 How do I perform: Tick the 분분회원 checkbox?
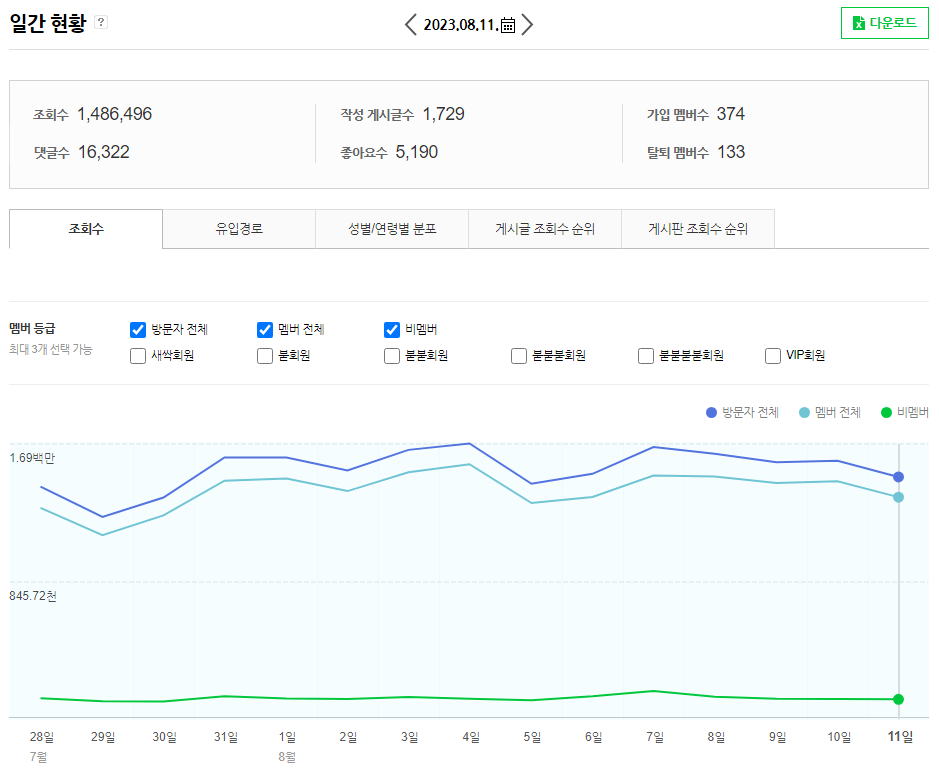(x=392, y=356)
